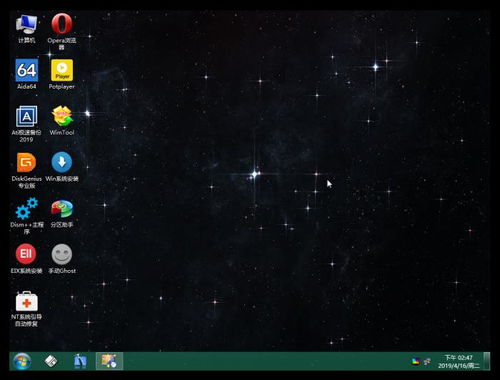Open the Computer desktop icon

[26, 29]
